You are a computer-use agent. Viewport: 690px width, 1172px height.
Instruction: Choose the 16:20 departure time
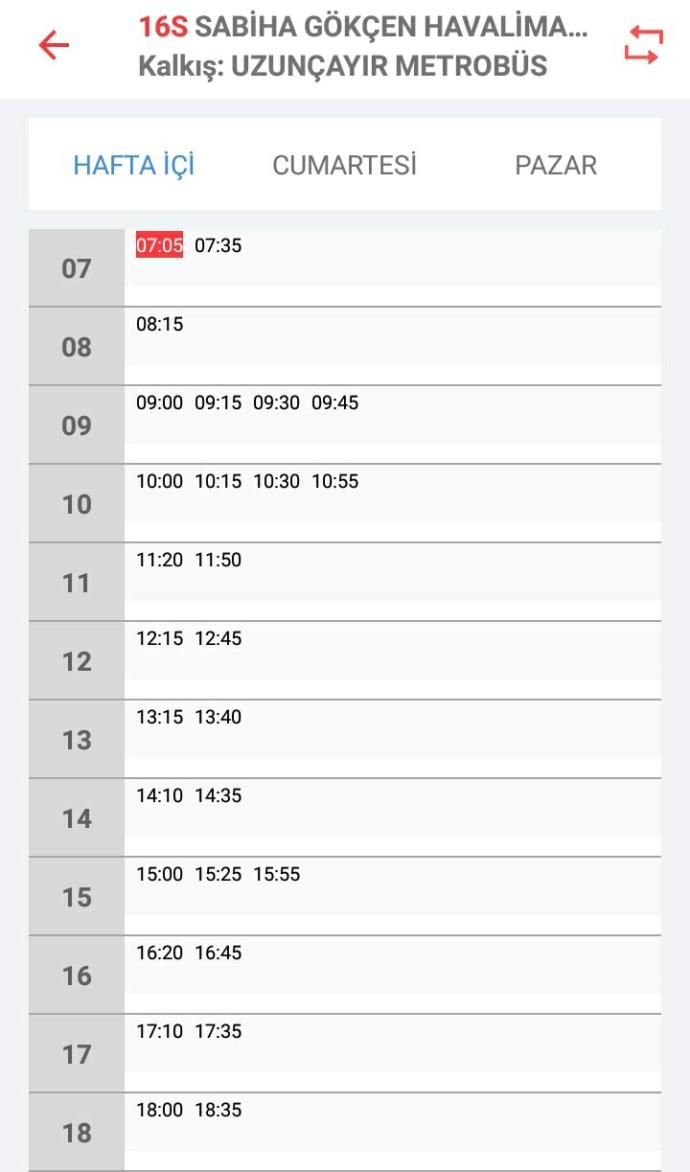click(x=159, y=952)
